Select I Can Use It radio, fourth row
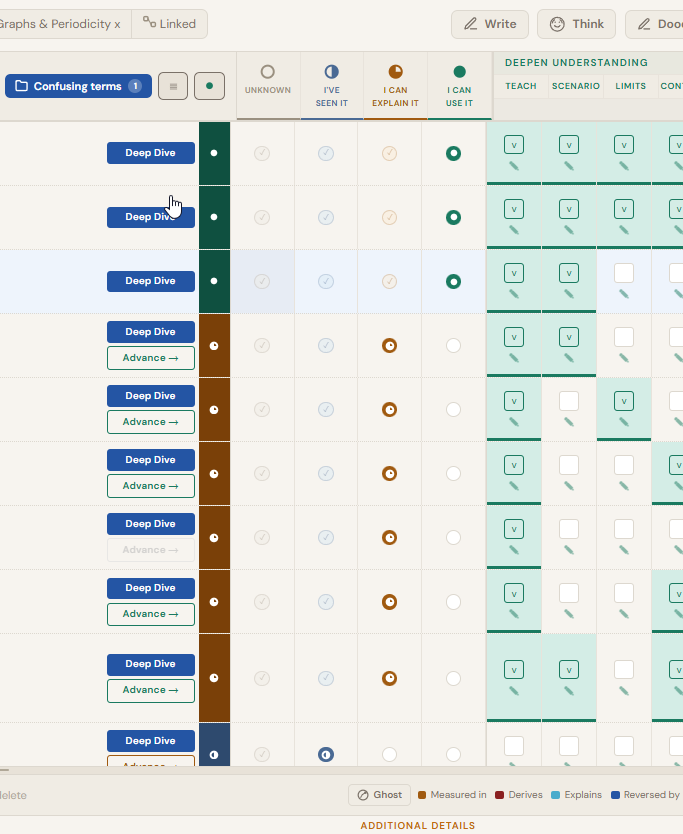This screenshot has width=683, height=834. coord(453,345)
